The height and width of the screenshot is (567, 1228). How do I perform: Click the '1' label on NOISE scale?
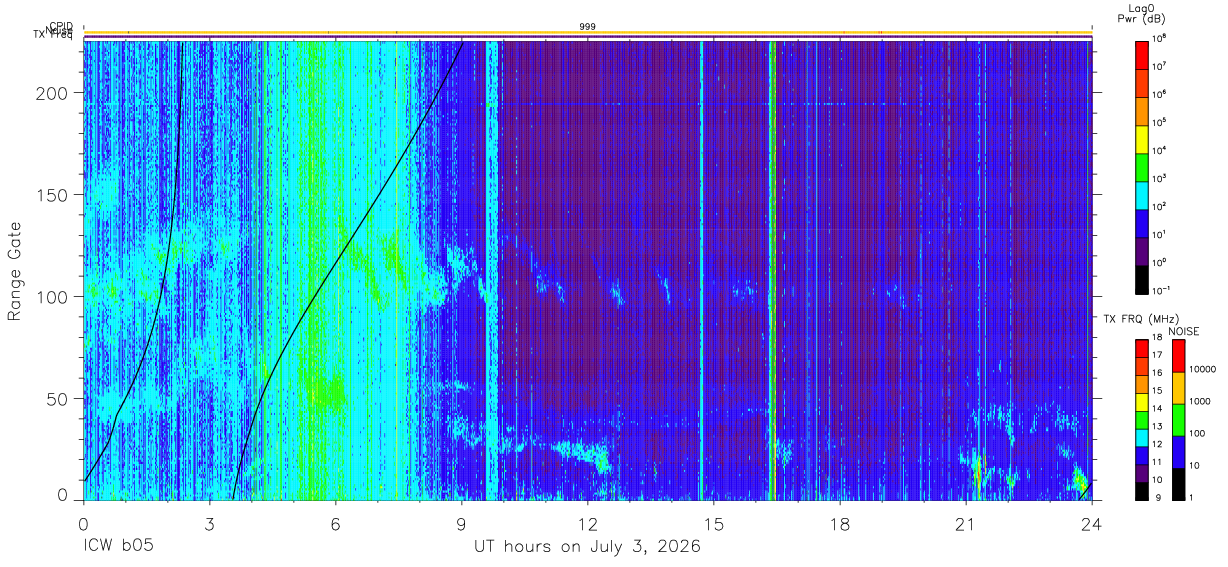pyautogui.click(x=1192, y=498)
